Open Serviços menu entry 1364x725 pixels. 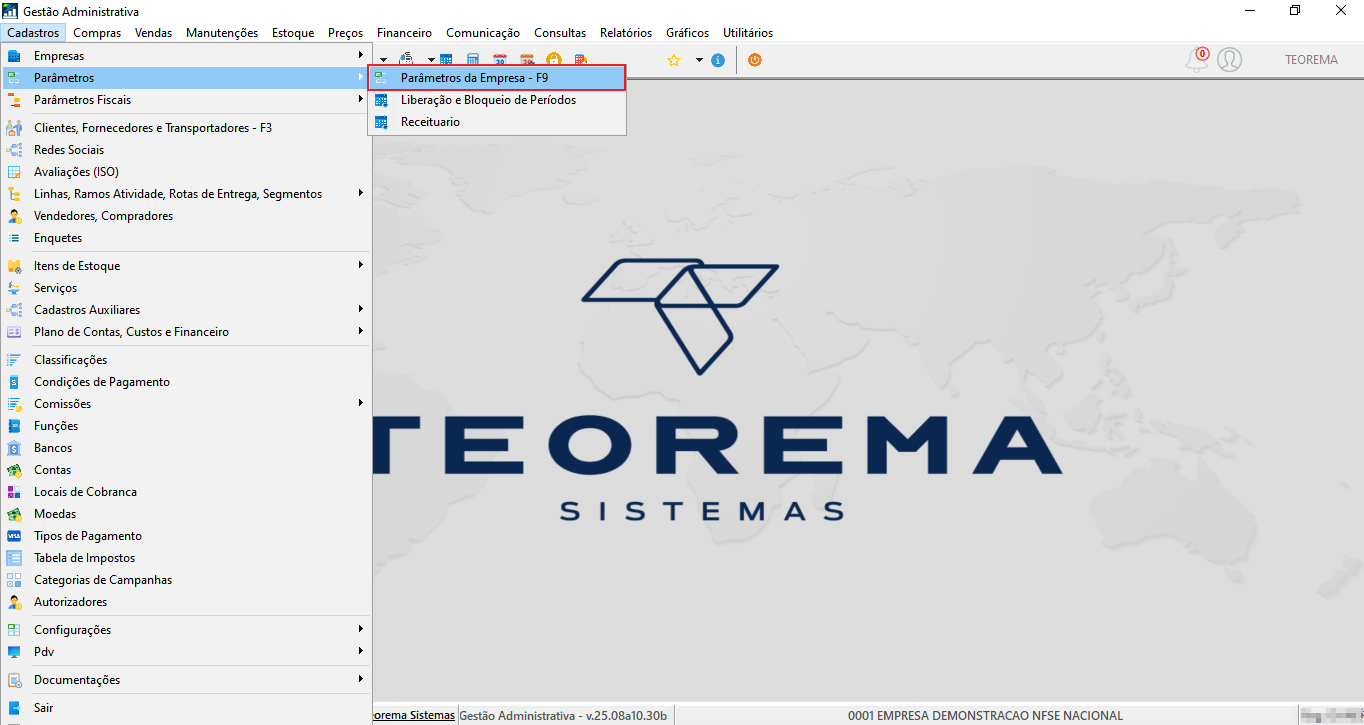186,288
